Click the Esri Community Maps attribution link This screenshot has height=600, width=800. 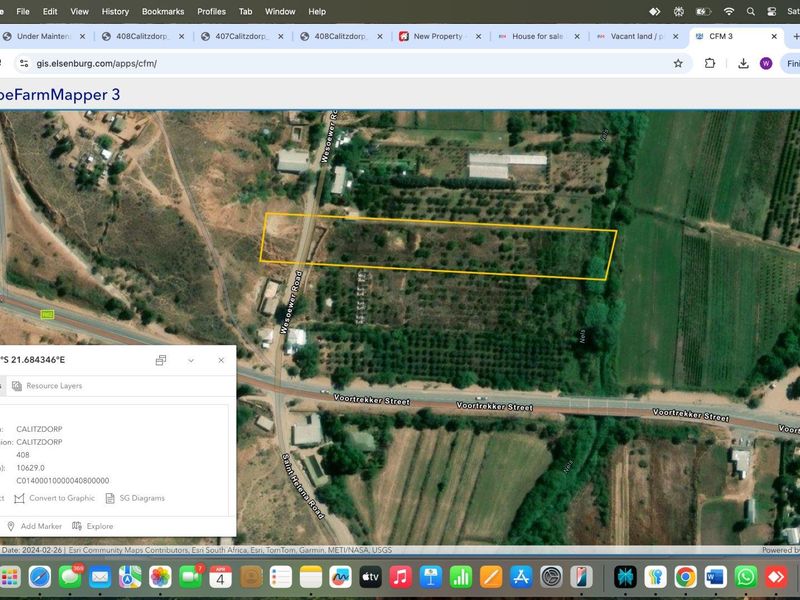tap(130, 548)
